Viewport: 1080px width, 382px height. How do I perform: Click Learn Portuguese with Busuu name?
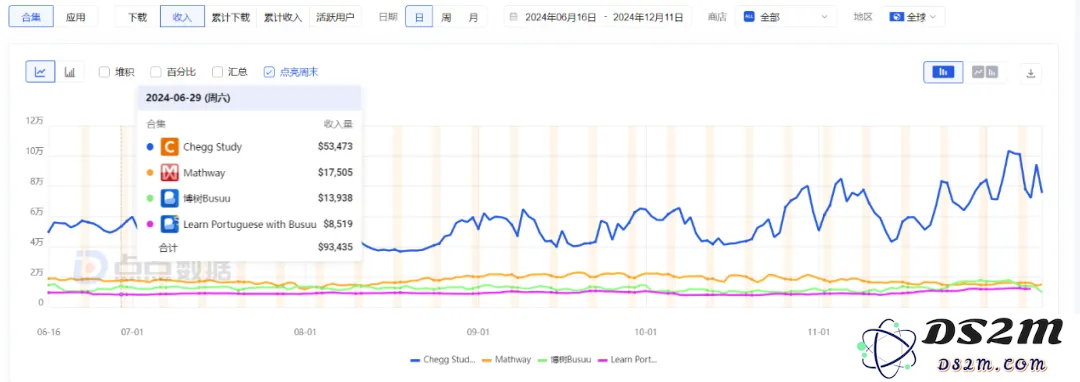click(249, 224)
